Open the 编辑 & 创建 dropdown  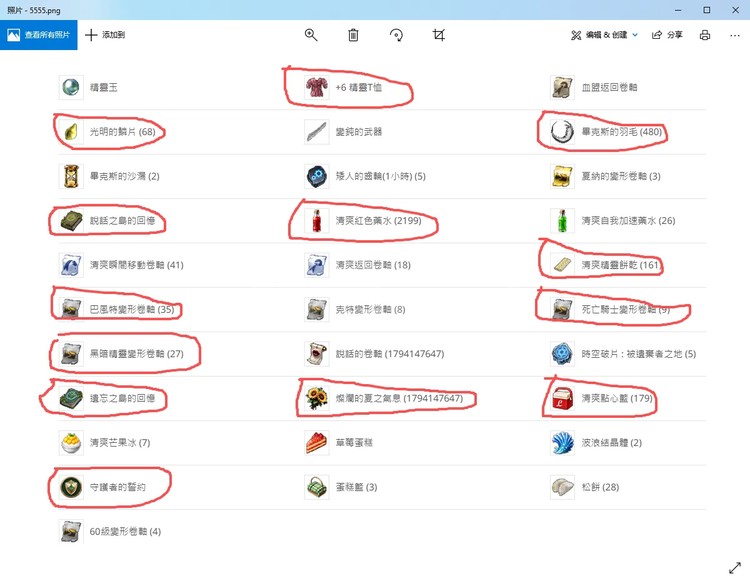[605, 35]
